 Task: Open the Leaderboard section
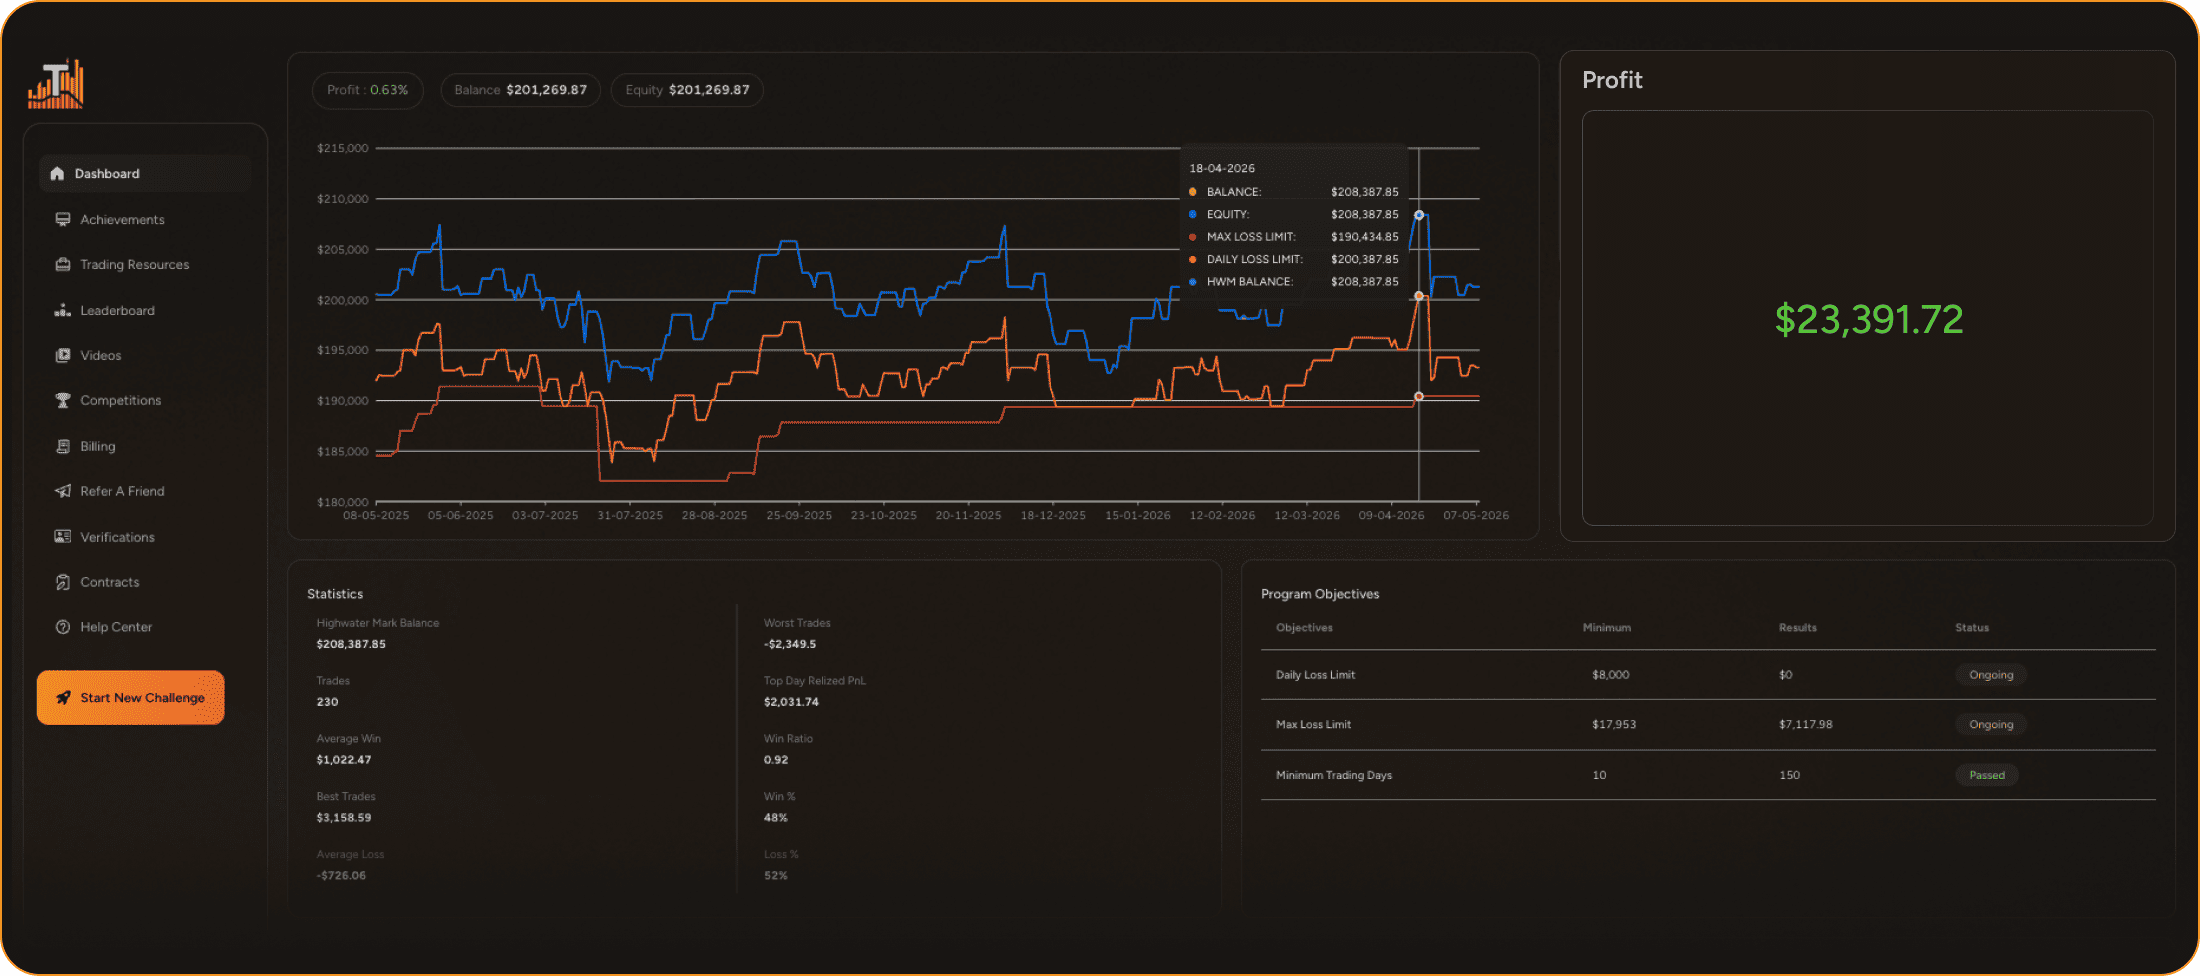(x=117, y=310)
